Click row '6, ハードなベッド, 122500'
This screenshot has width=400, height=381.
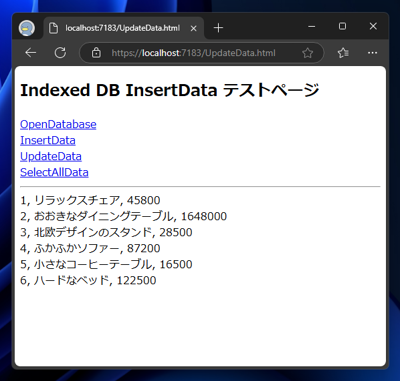pos(88,280)
